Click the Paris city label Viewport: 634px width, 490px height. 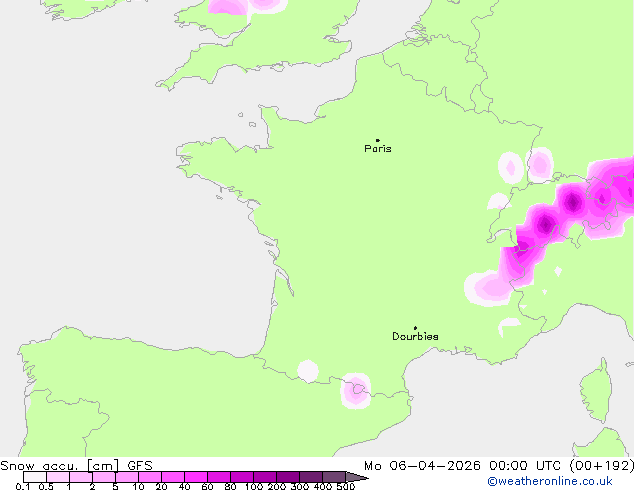coord(378,149)
